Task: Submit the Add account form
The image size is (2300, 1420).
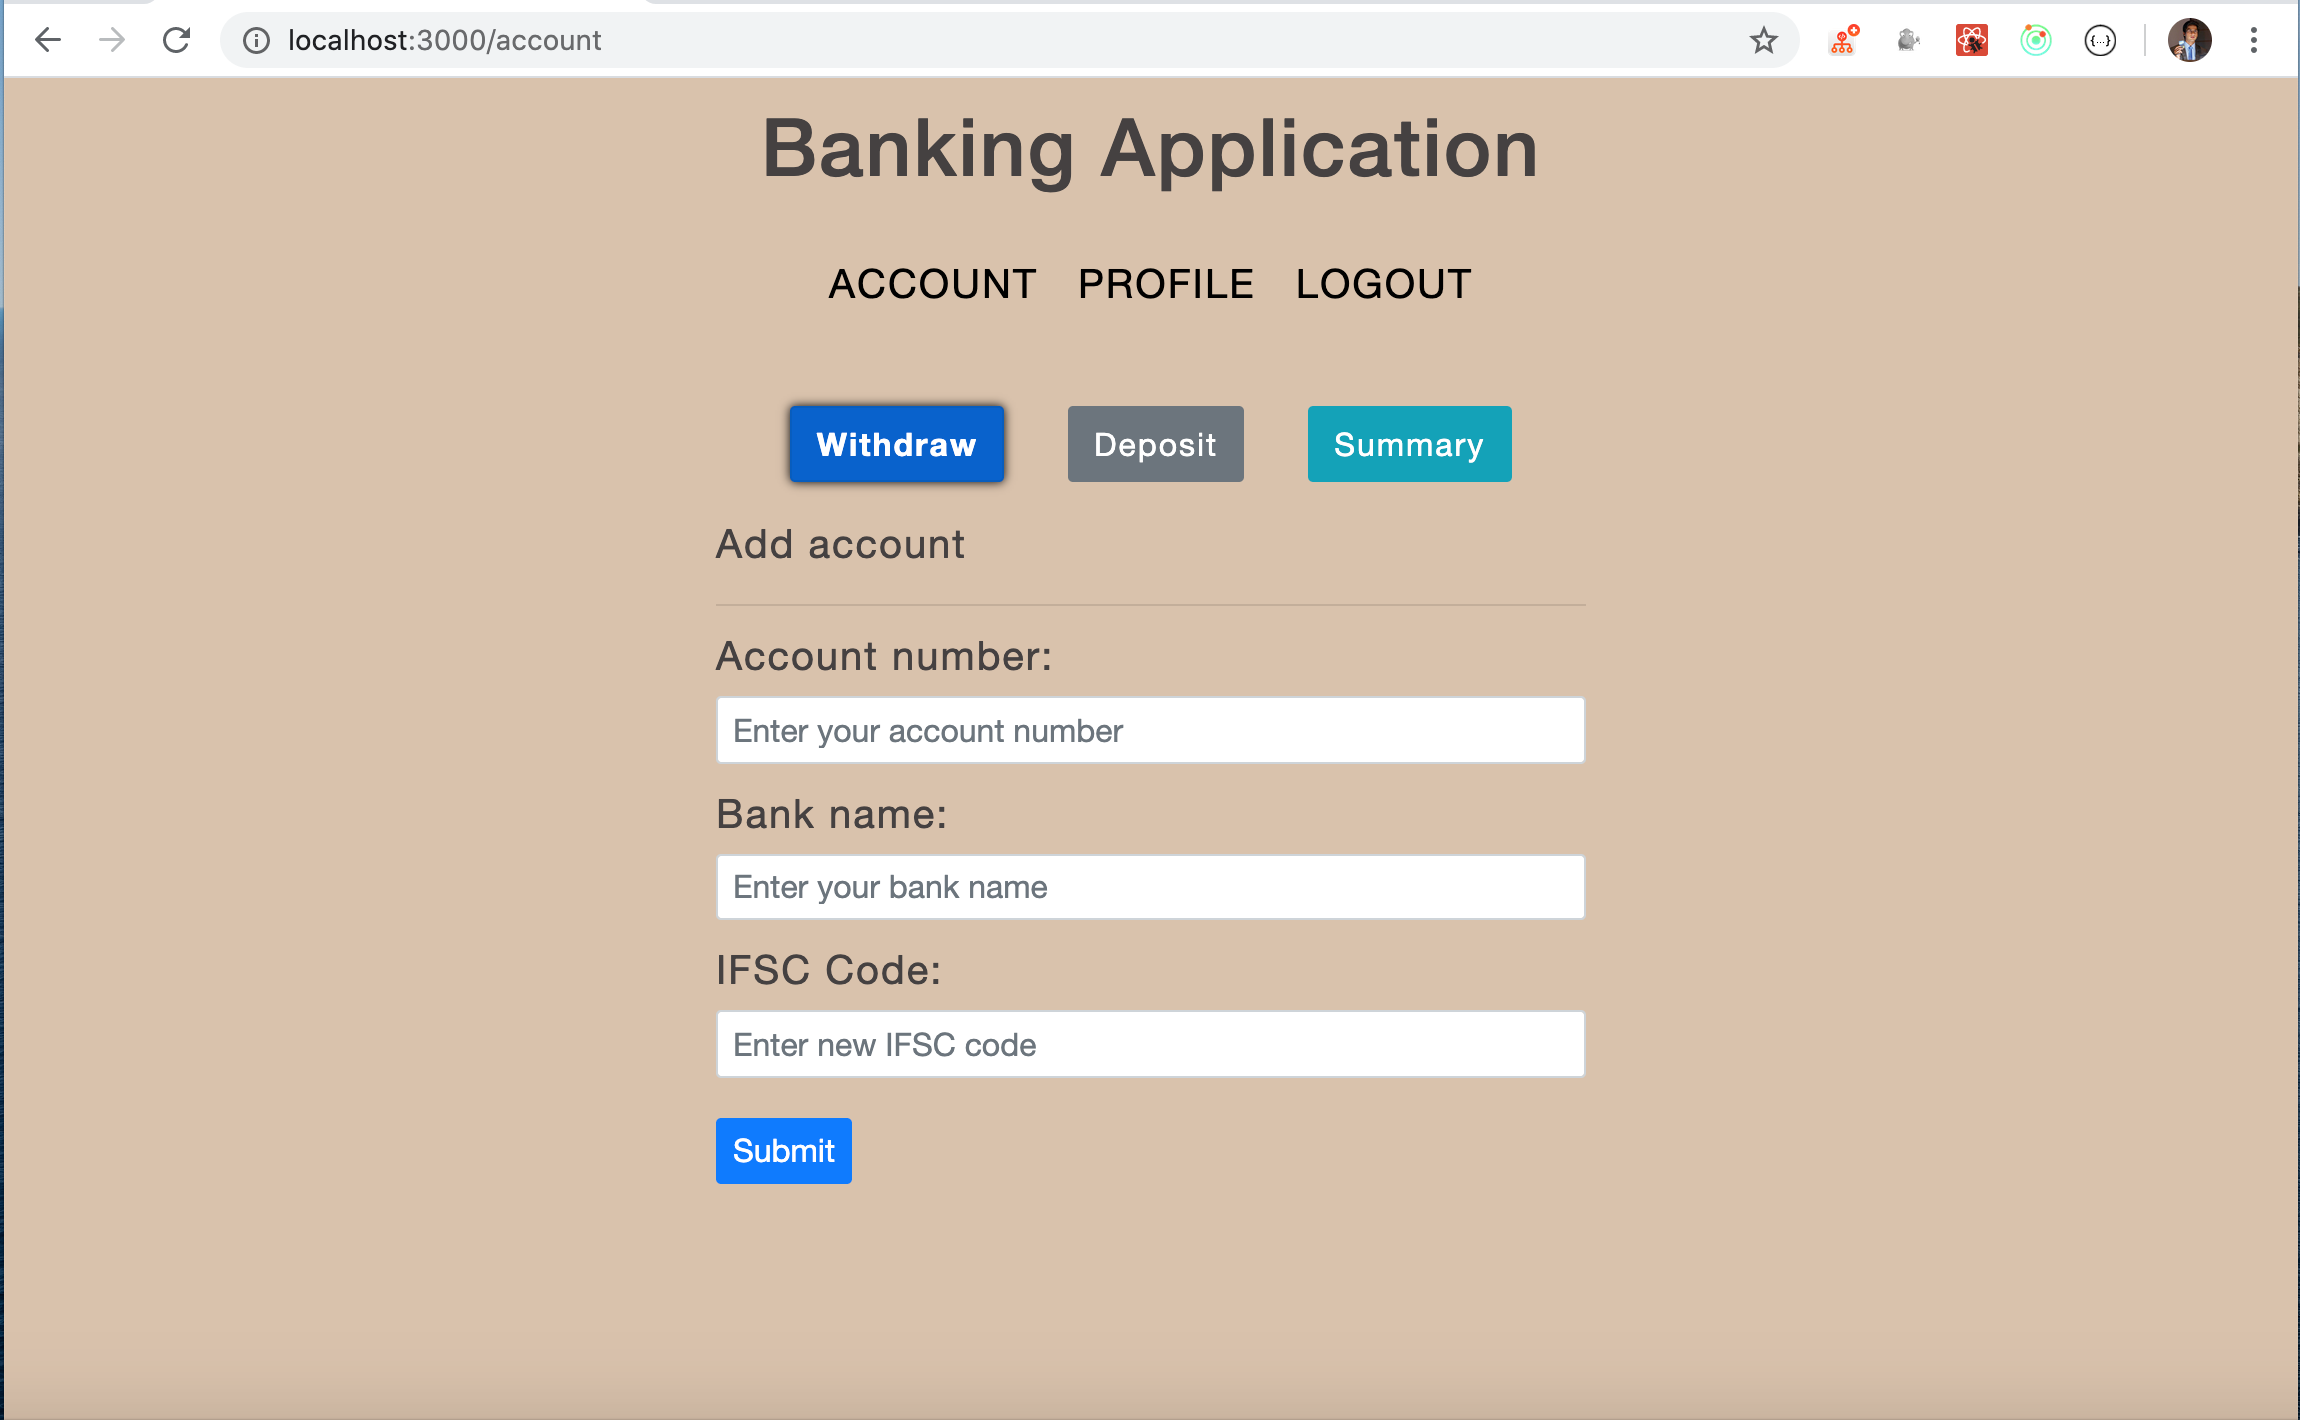Action: tap(783, 1150)
